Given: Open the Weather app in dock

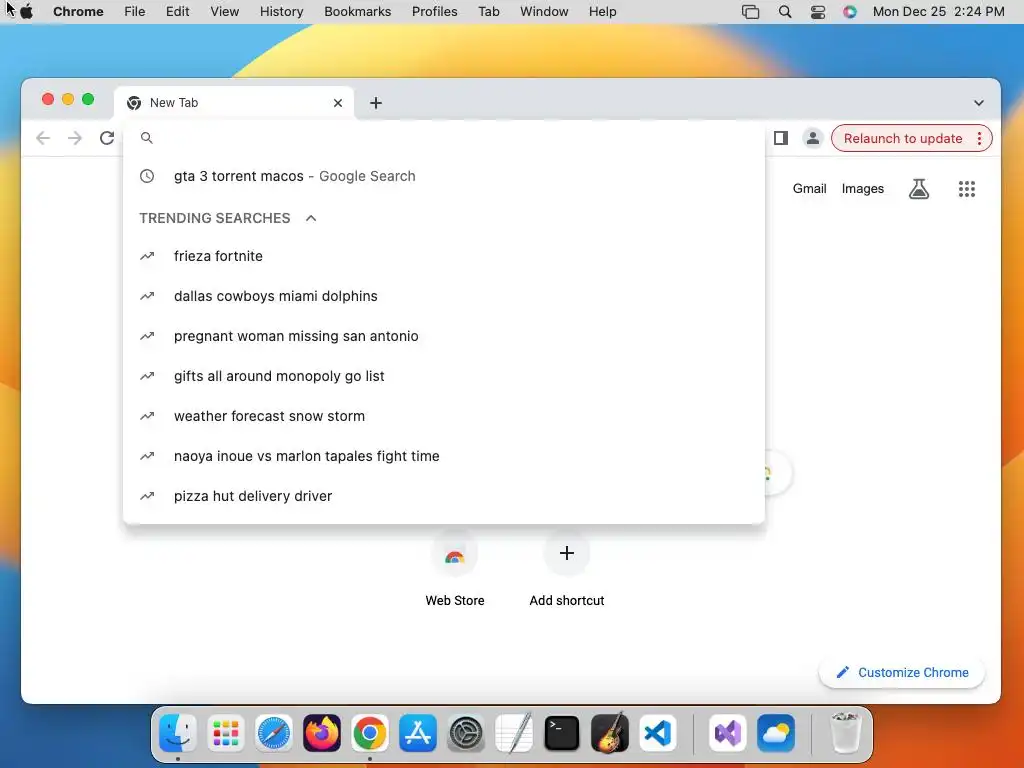Looking at the screenshot, I should pos(776,733).
